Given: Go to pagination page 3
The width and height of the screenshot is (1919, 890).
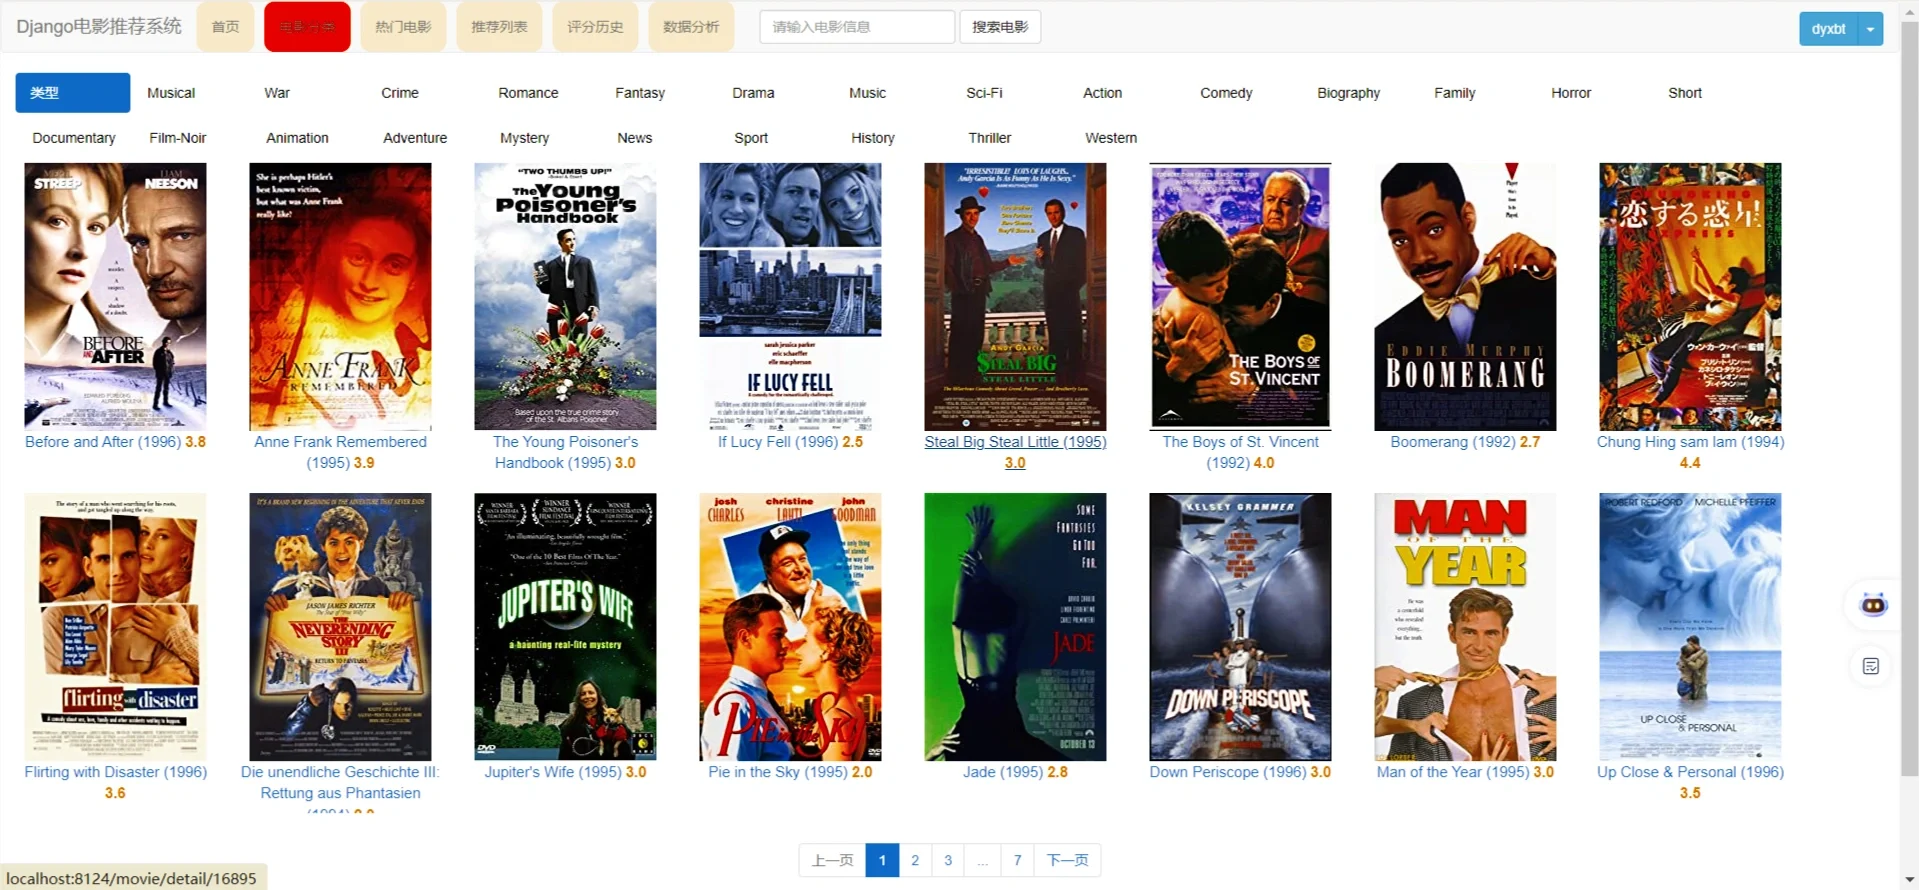Looking at the screenshot, I should point(948,860).
